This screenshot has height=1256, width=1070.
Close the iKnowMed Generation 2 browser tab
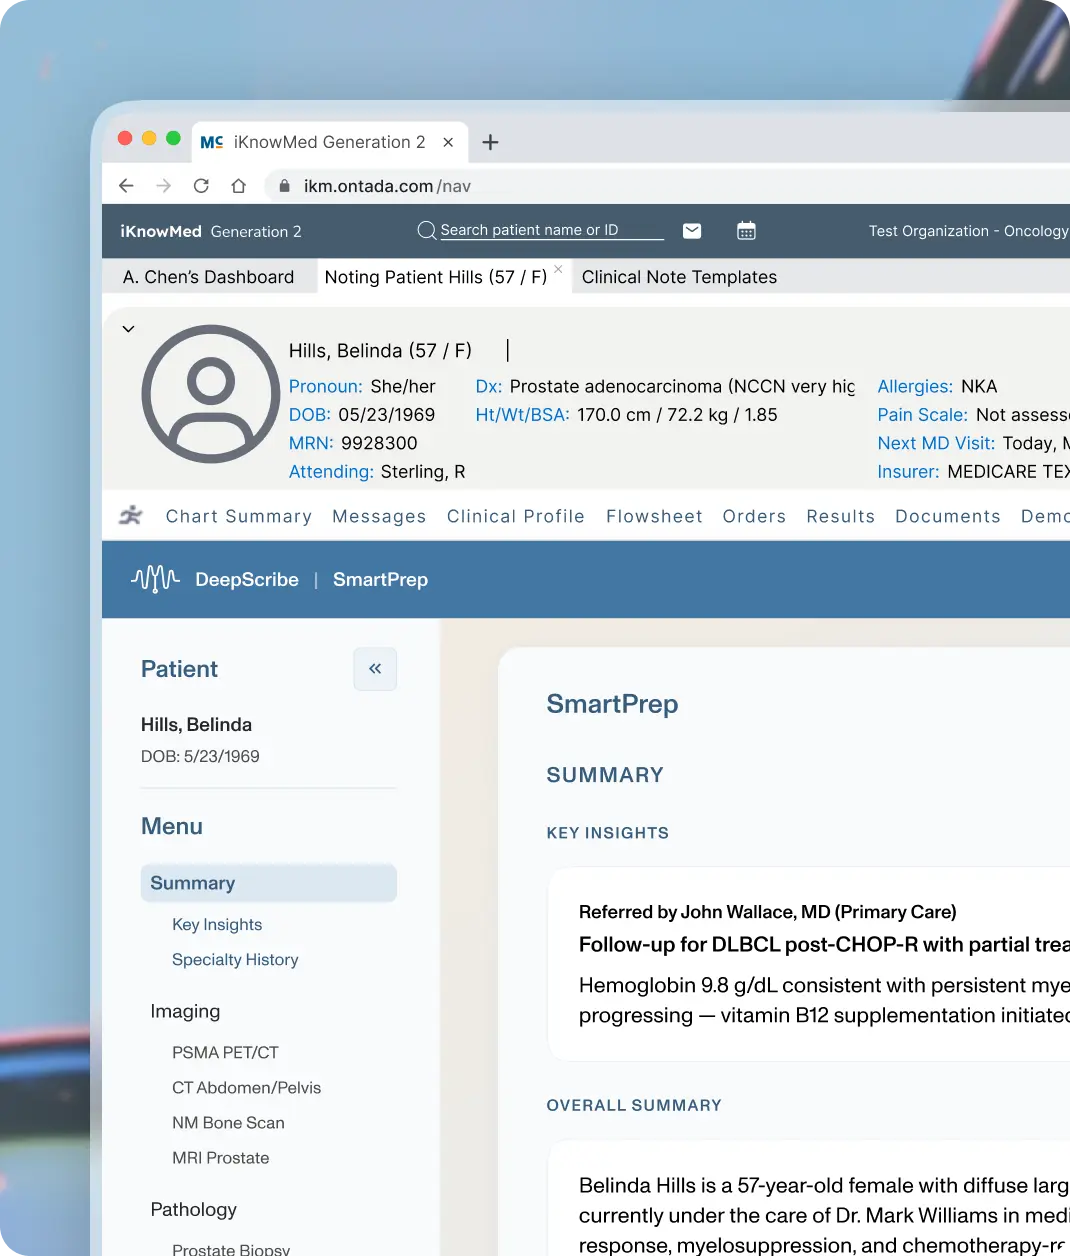tap(448, 142)
